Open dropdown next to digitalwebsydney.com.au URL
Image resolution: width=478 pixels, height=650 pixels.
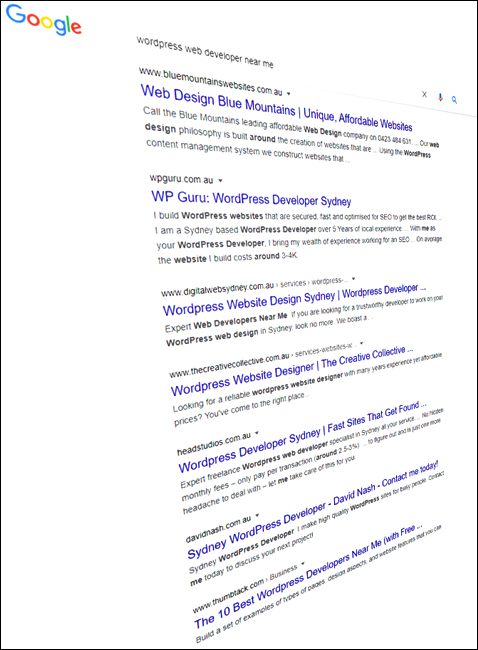353,279
